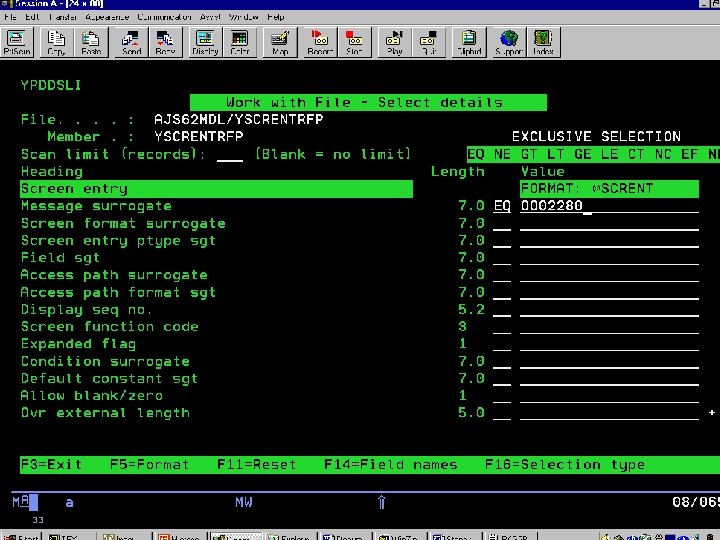This screenshot has height=540, width=720.
Task: Open the Assist menu
Action: [210, 17]
